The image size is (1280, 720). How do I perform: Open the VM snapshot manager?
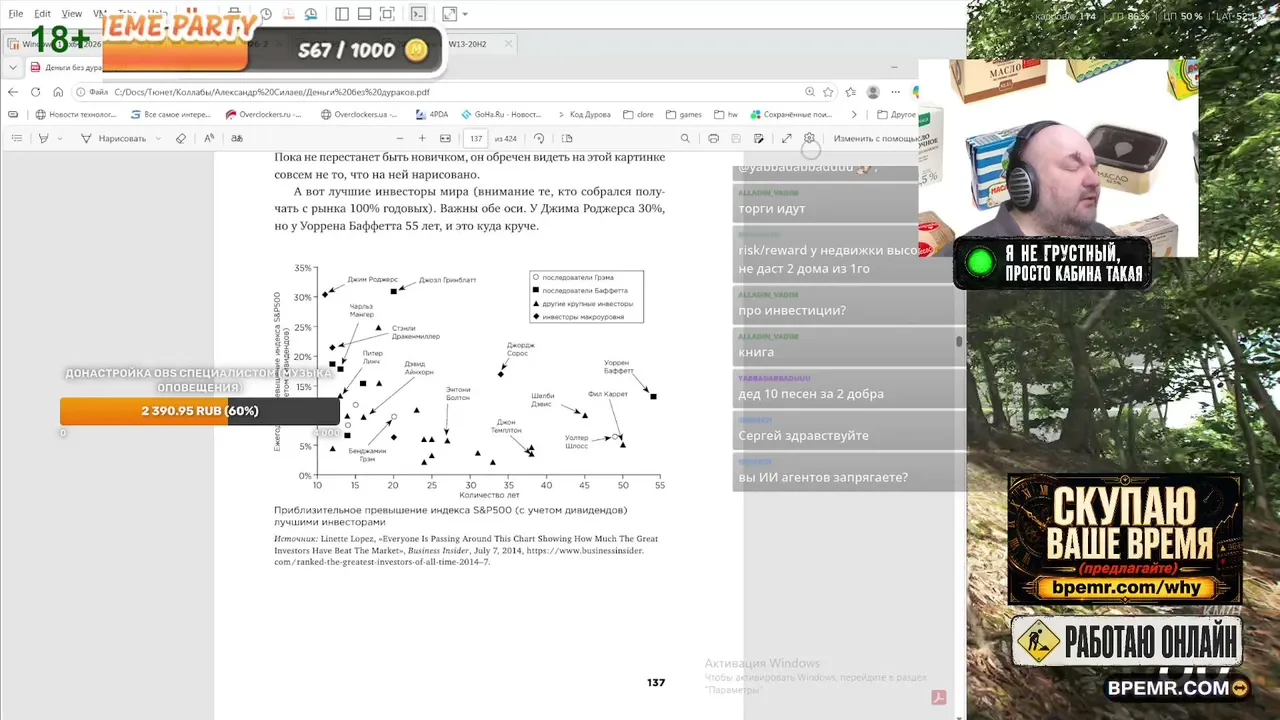(311, 14)
